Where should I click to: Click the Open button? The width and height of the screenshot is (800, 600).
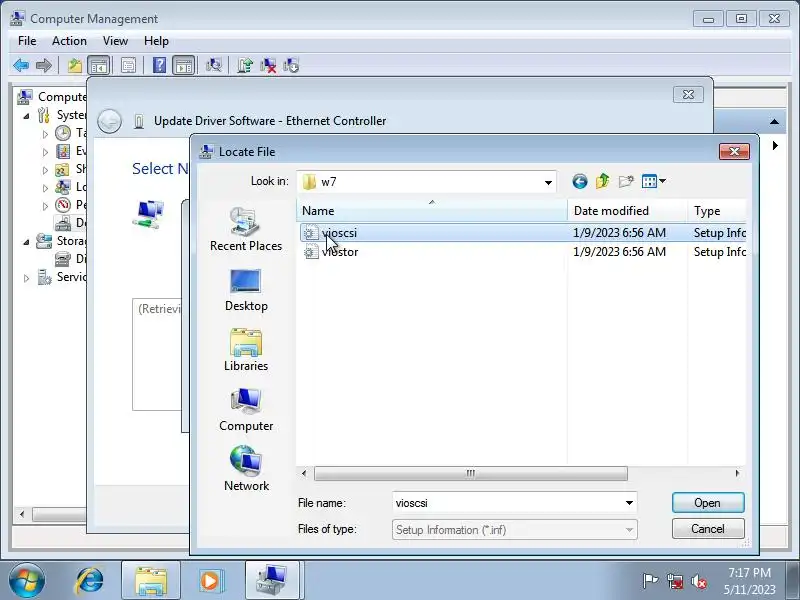(708, 503)
